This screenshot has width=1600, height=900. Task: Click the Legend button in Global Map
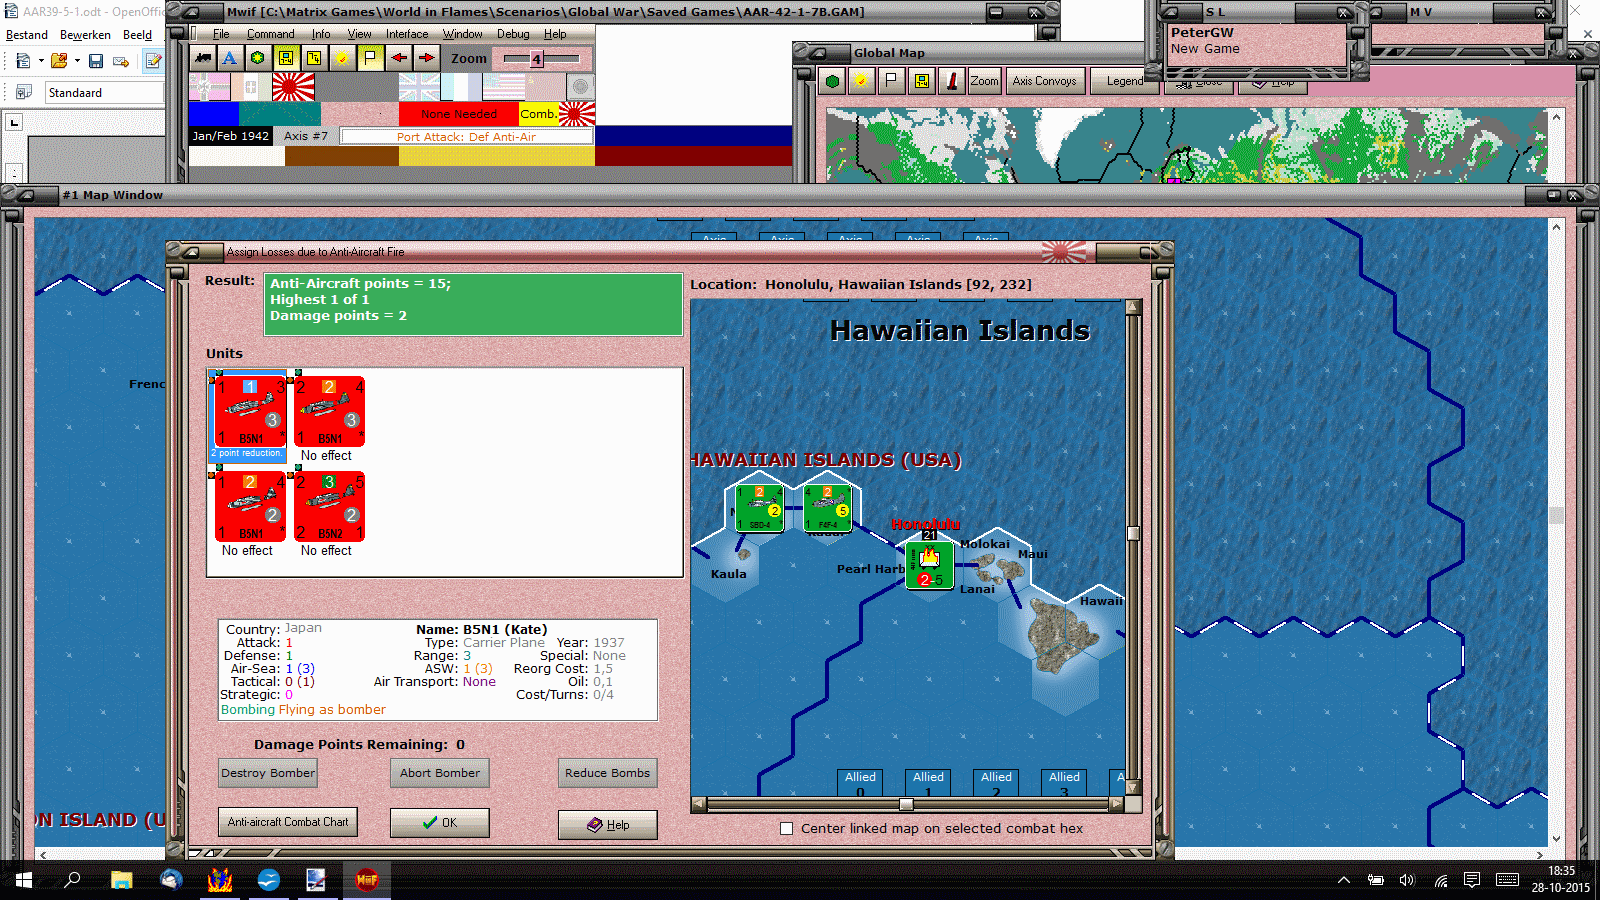pos(1124,81)
